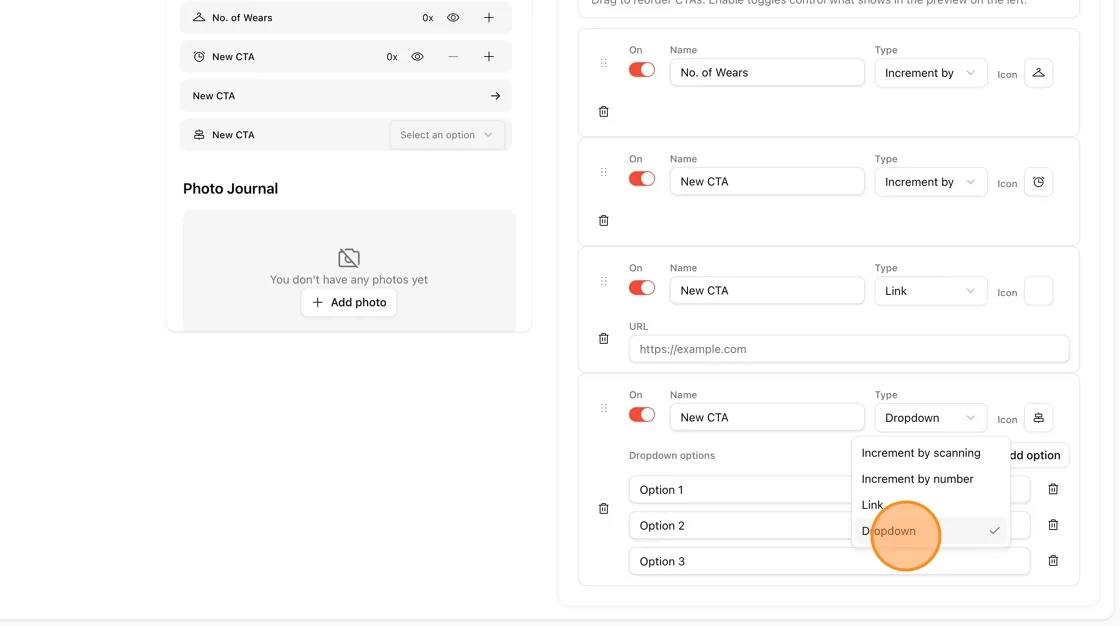Change the stamp icon of Dropdown CTA
1120x626 pixels.
click(x=1038, y=418)
